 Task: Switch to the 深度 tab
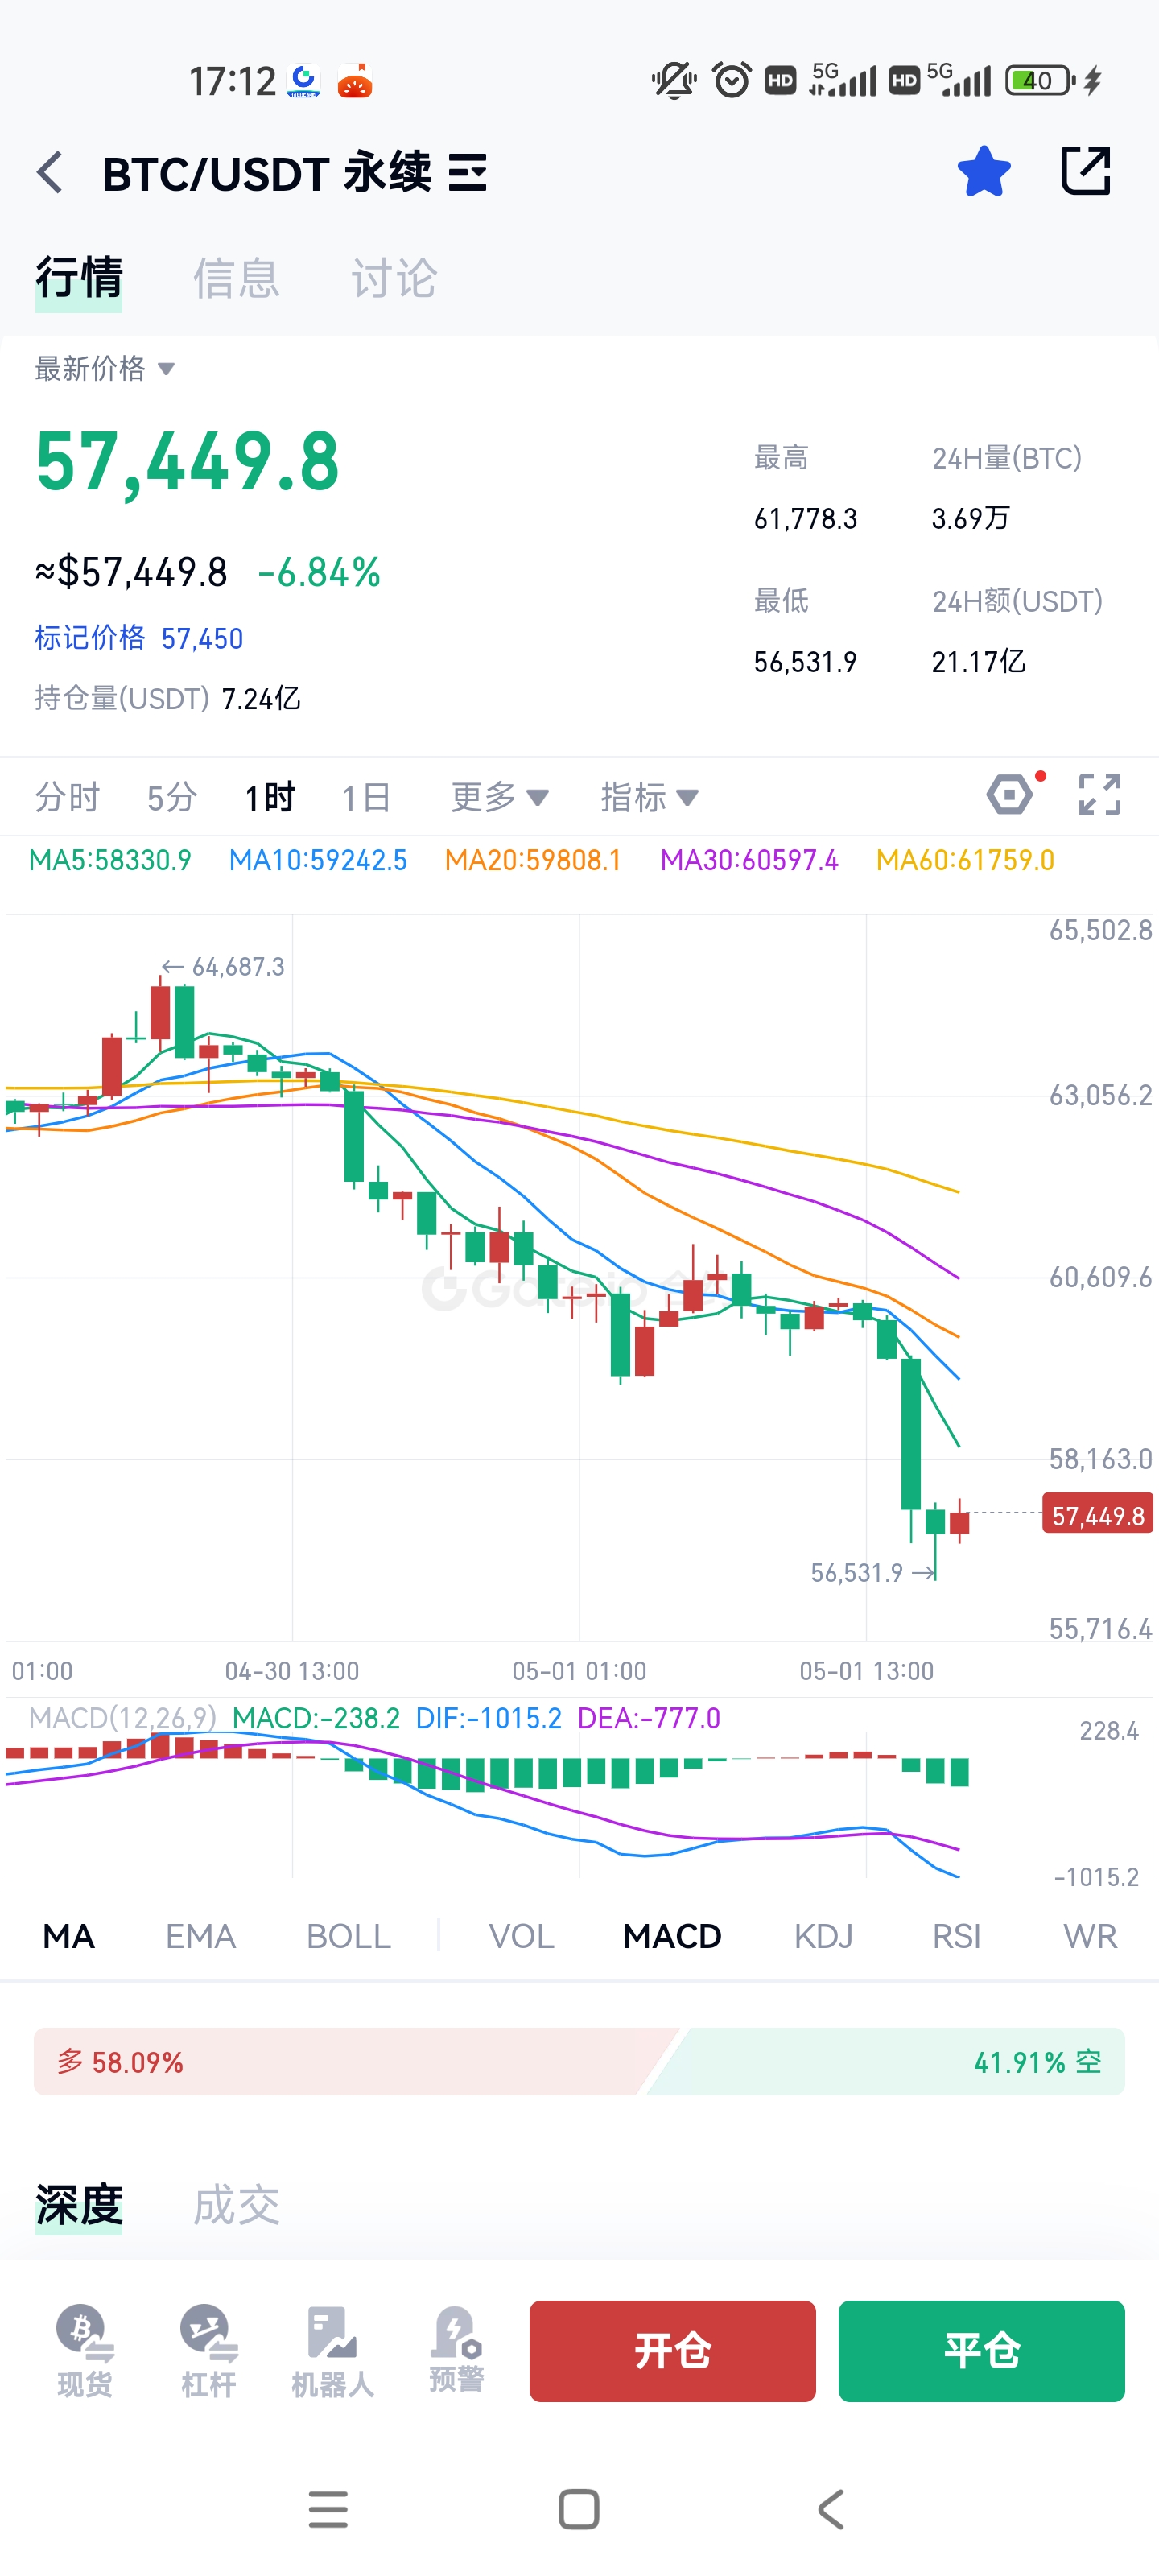79,2205
